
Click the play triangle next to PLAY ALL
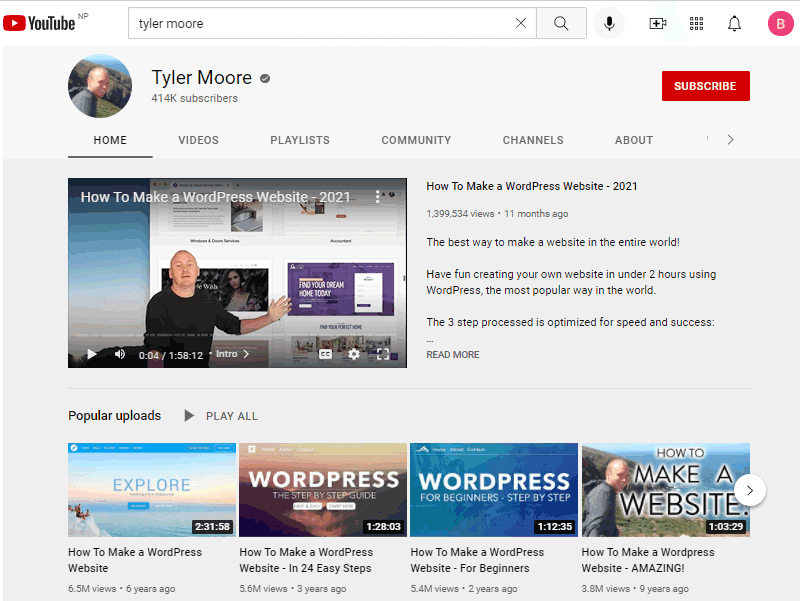tap(189, 416)
